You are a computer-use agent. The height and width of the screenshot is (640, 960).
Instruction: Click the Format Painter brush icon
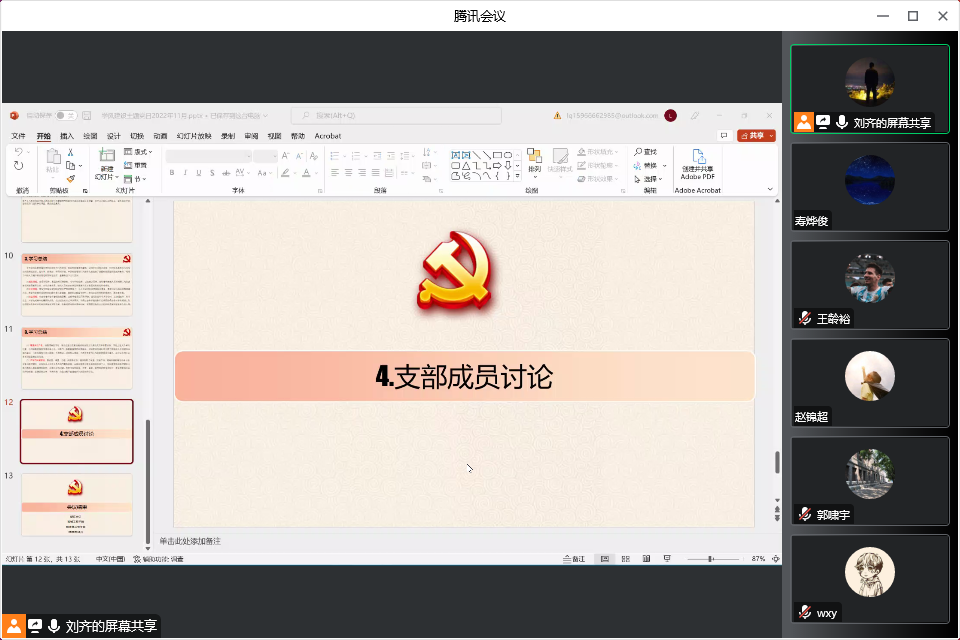click(x=71, y=178)
